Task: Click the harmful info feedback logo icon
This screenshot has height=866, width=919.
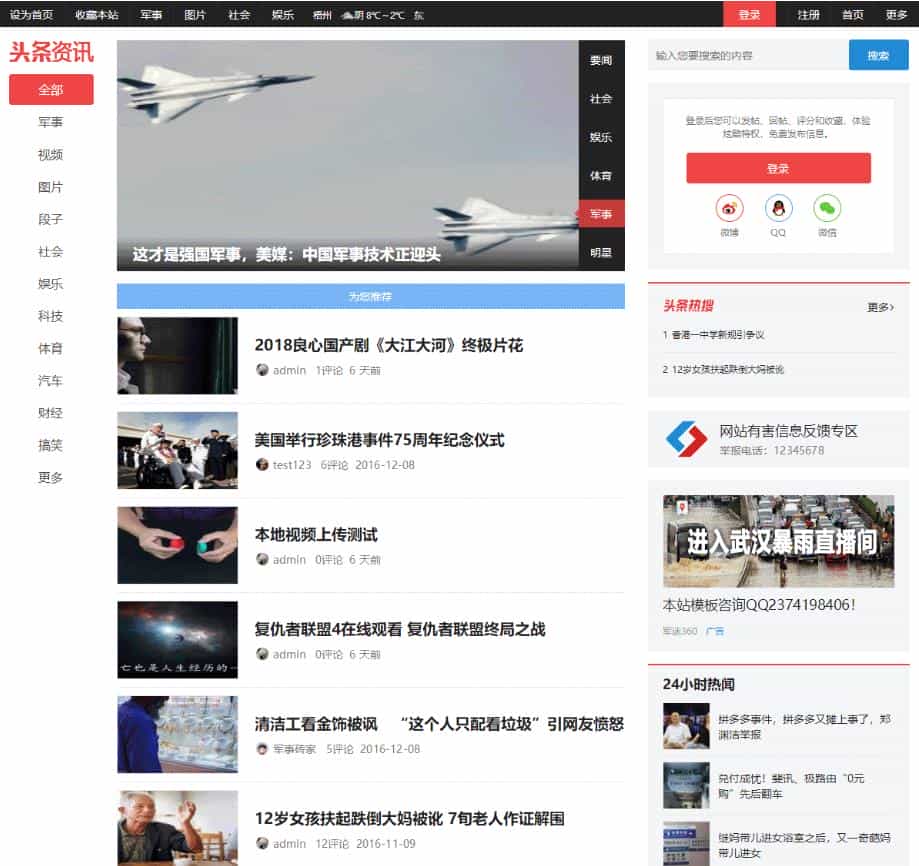Action: tap(686, 439)
